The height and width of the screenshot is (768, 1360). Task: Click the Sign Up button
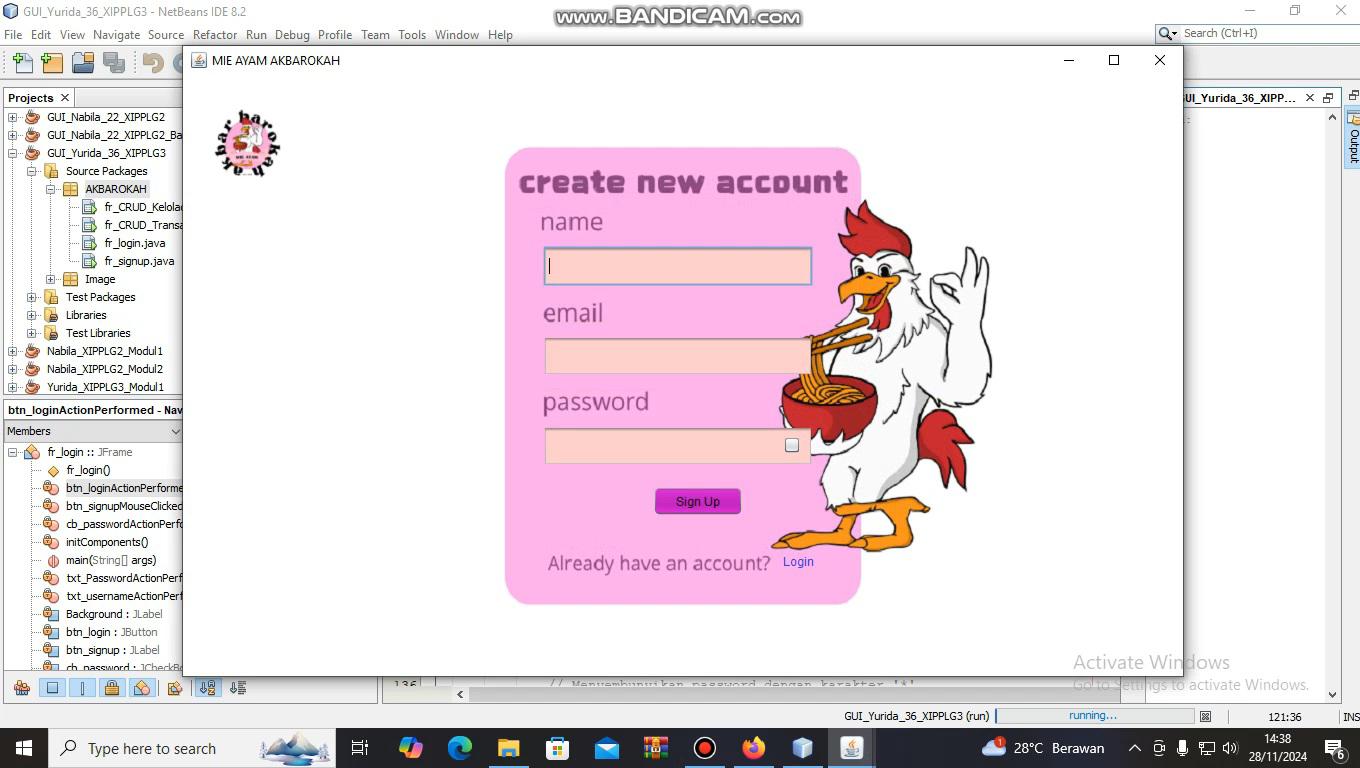(x=697, y=501)
